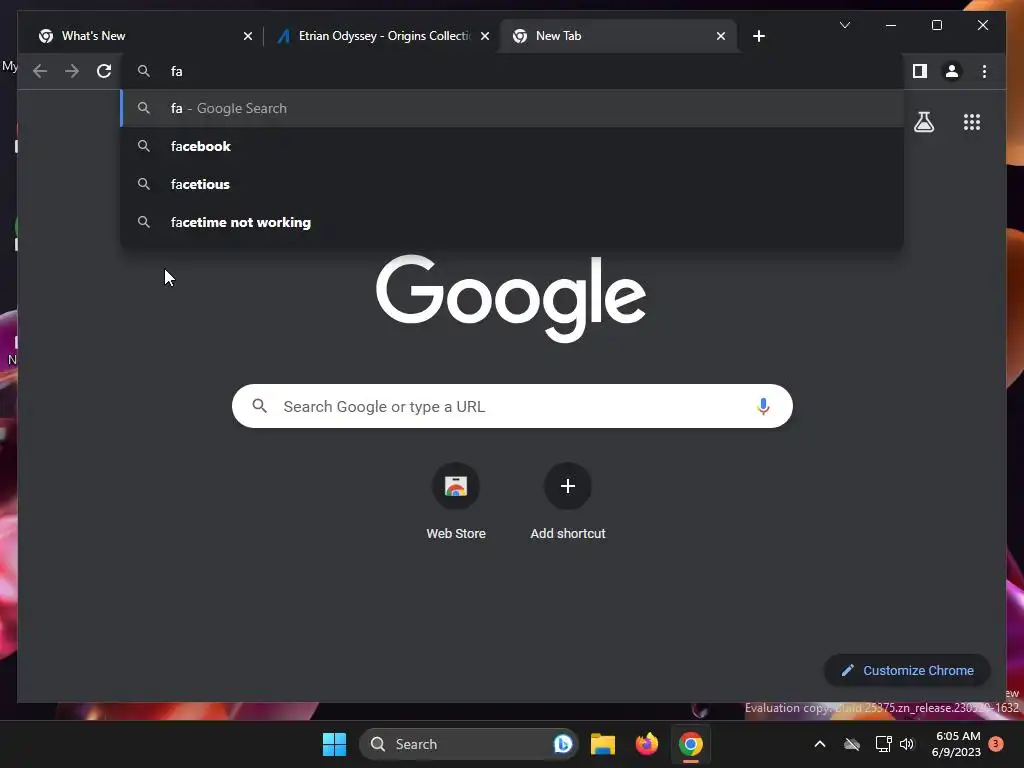This screenshot has width=1024, height=768.
Task: Select the New Tab tab
Action: click(618, 36)
